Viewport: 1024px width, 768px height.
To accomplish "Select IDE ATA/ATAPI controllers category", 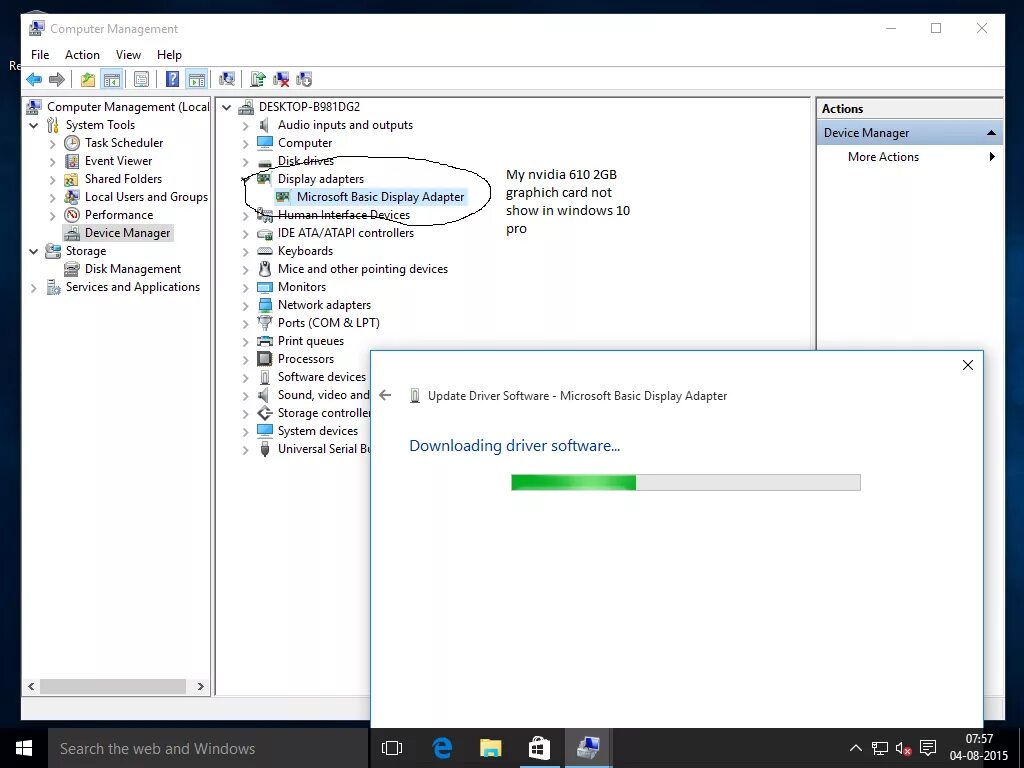I will tap(345, 233).
